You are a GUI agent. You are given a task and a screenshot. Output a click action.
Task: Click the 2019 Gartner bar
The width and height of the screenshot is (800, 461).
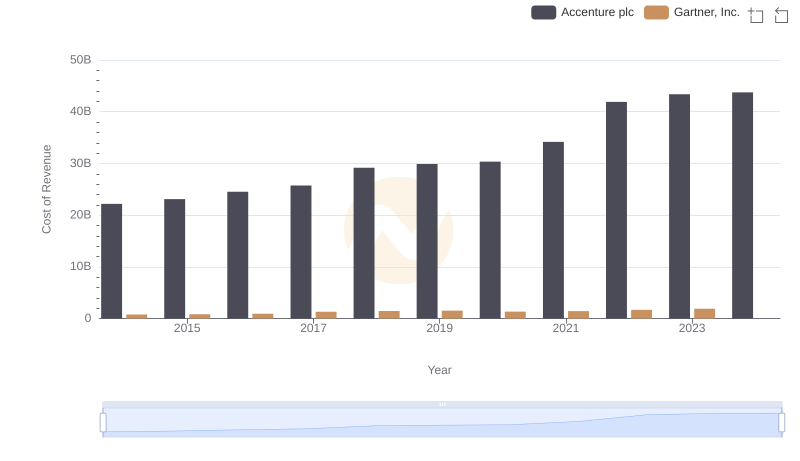[452, 315]
